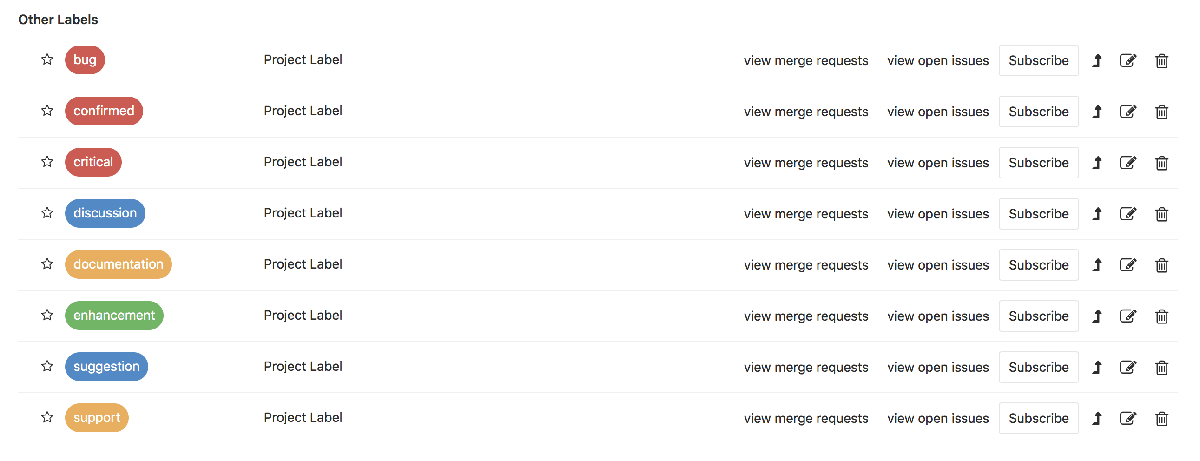The height and width of the screenshot is (461, 1200).
Task: View open issues for the discussion label
Action: click(938, 214)
